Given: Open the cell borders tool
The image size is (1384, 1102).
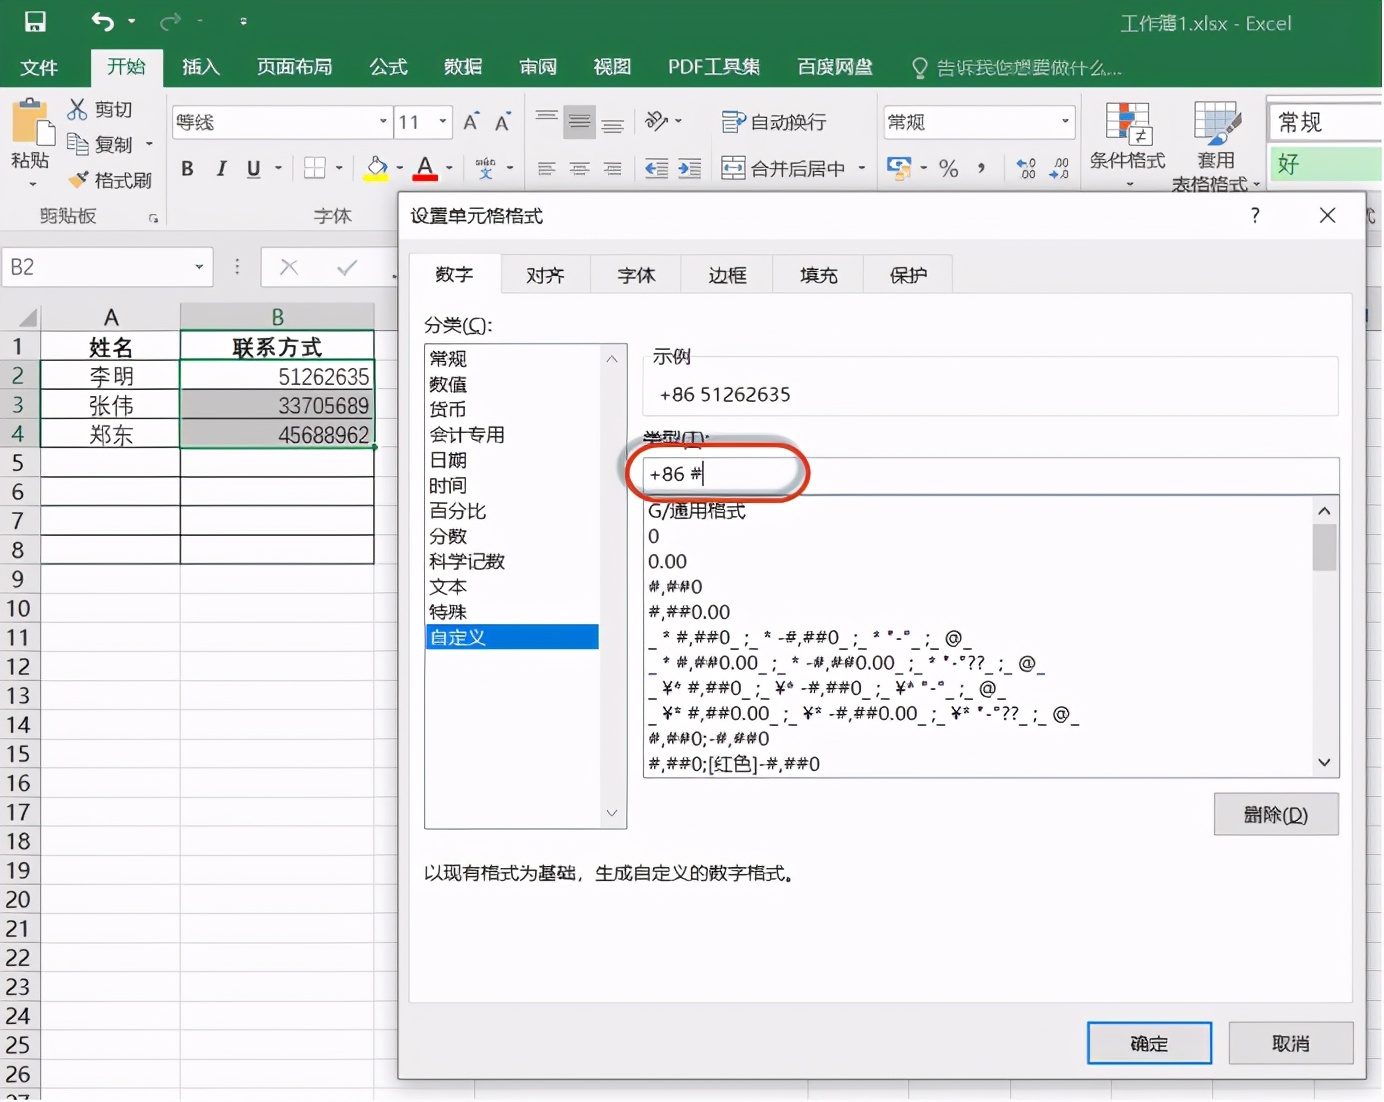Looking at the screenshot, I should pos(315,168).
